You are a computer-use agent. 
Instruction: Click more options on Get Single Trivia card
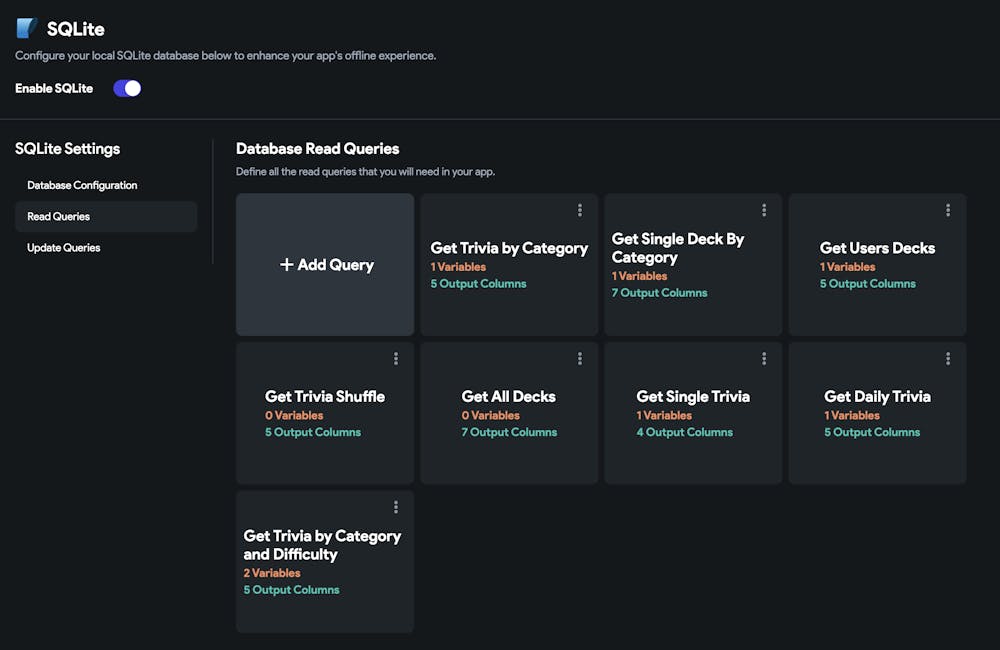pyautogui.click(x=764, y=359)
